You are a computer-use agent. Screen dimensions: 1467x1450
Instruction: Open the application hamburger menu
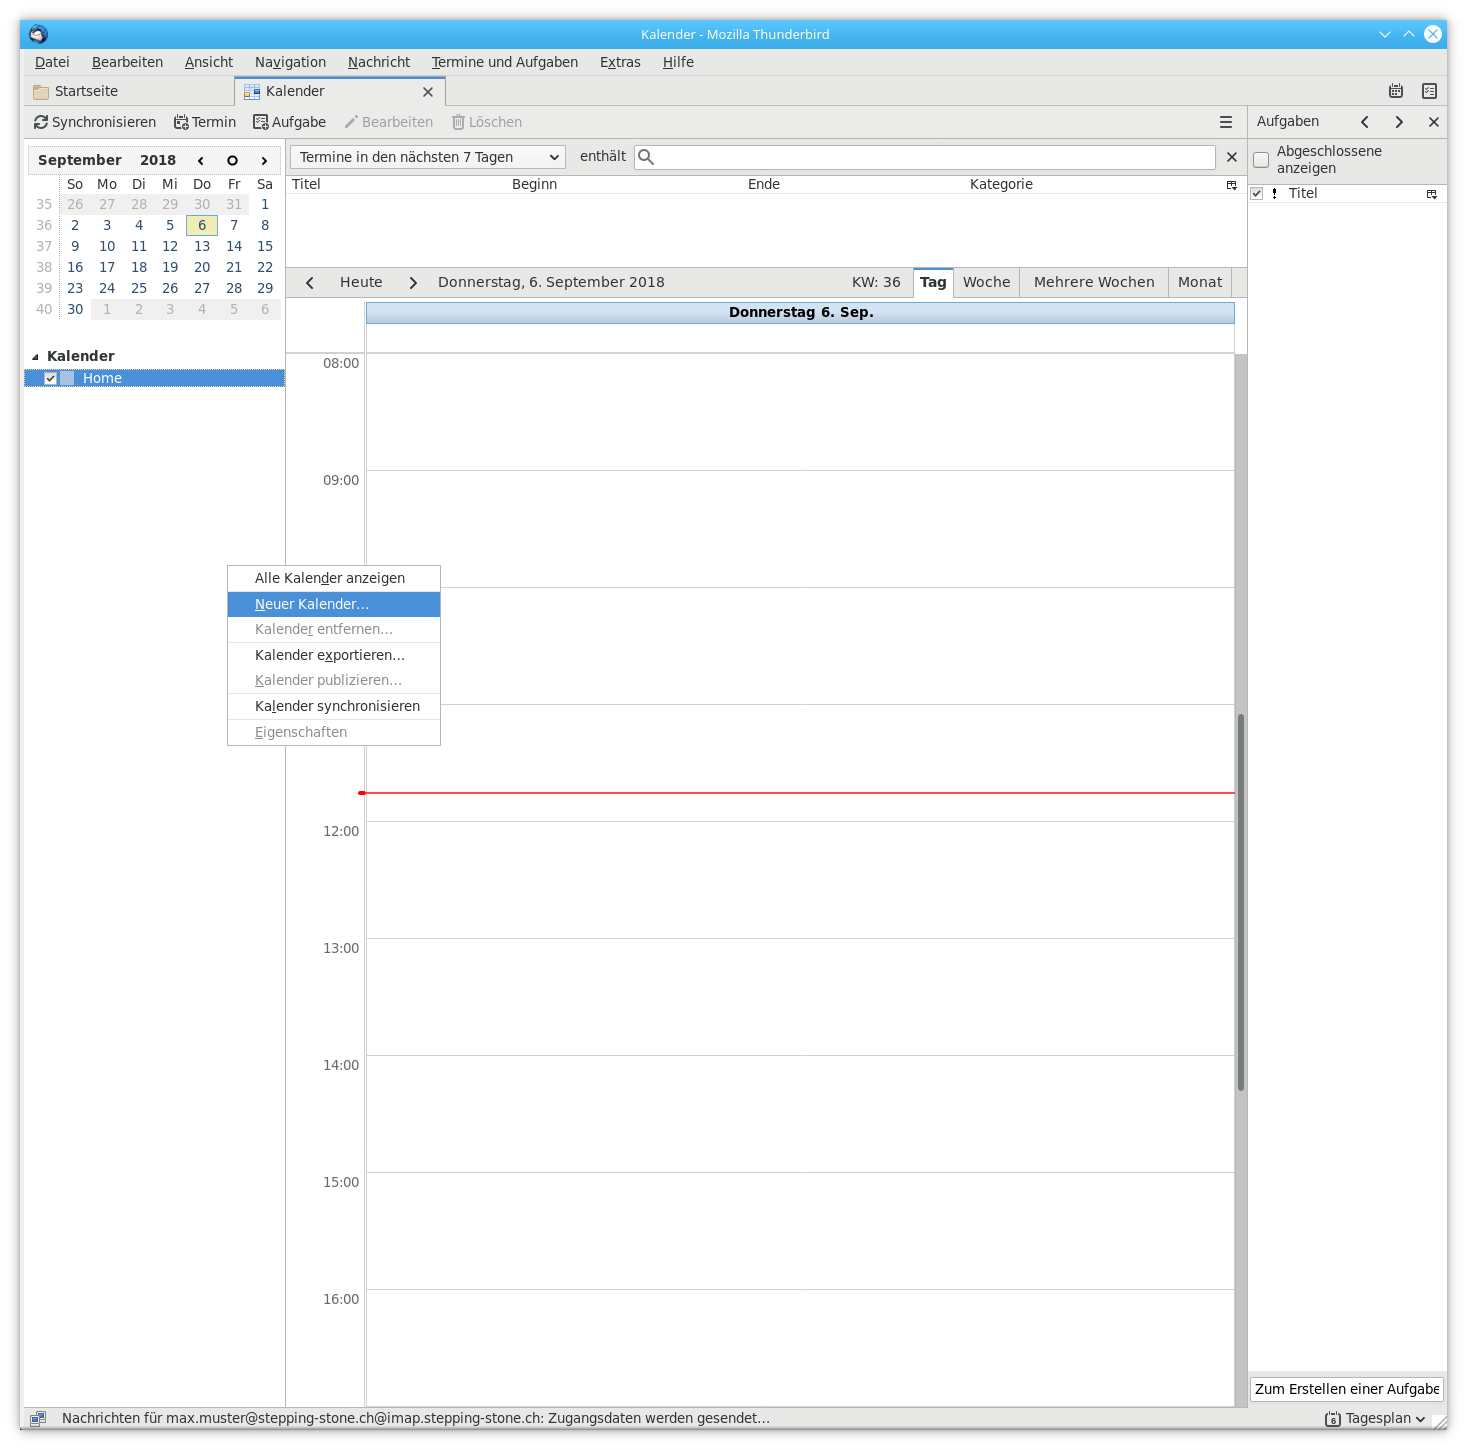pyautogui.click(x=1225, y=122)
